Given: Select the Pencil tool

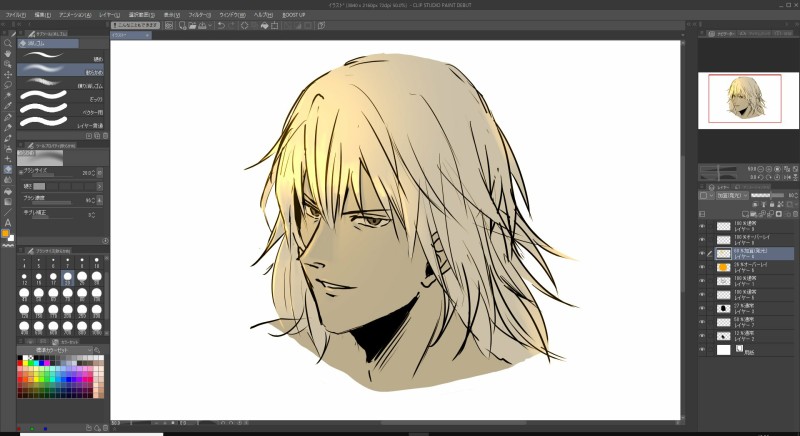Looking at the screenshot, I should coord(8,127).
